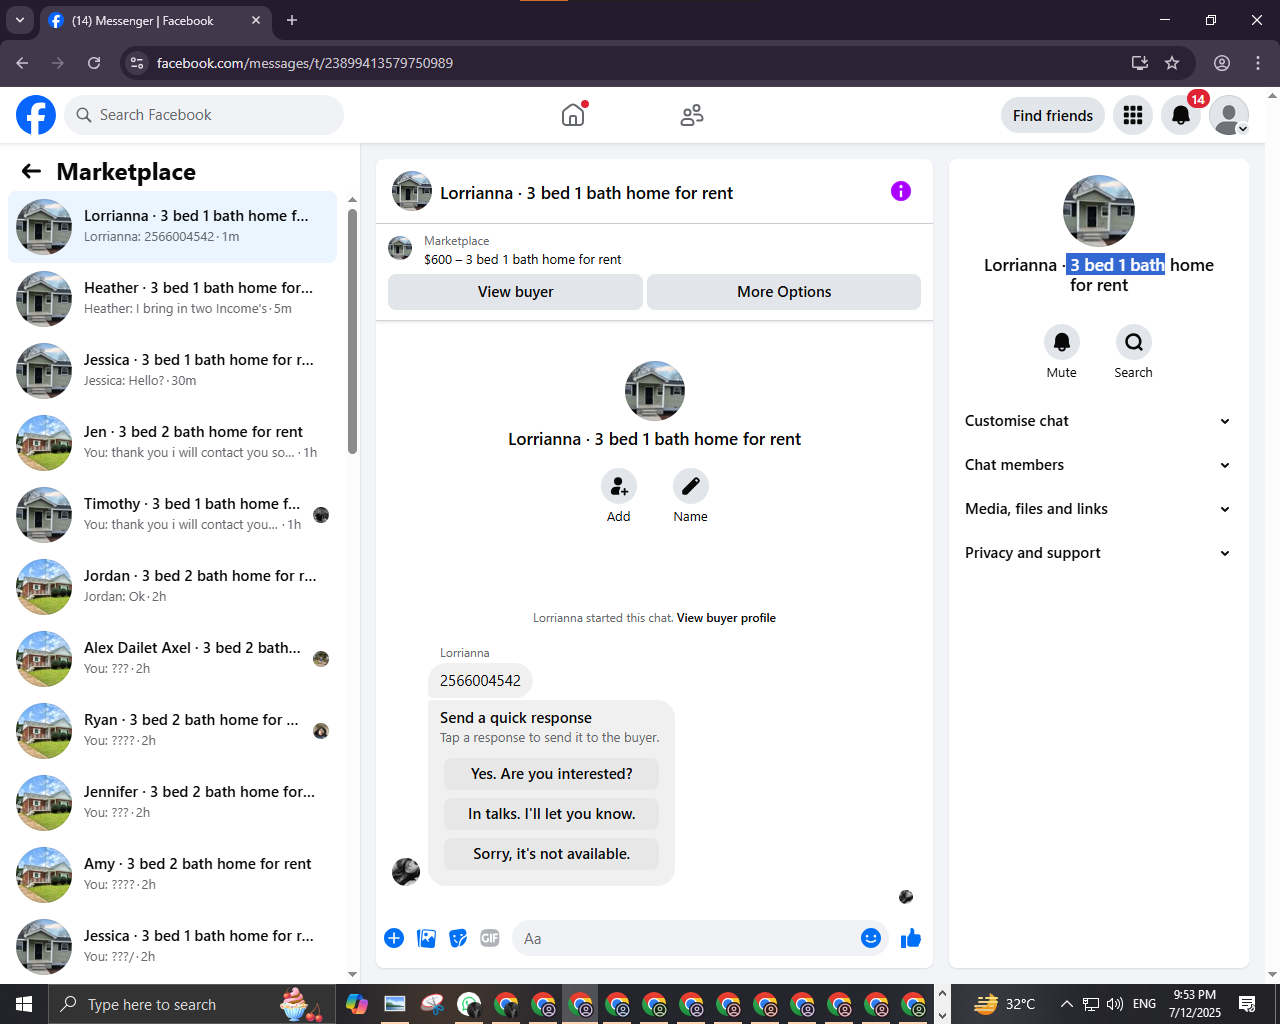Open the account profile avatar menu
The image size is (1280, 1024).
(x=1229, y=115)
